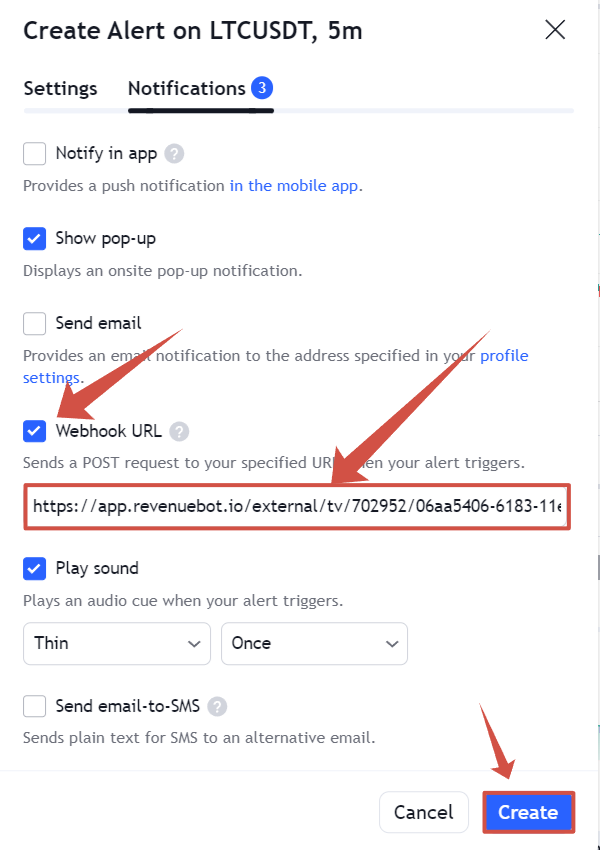600x850 pixels.
Task: Enable the Send email checkbox
Action: [x=34, y=324]
